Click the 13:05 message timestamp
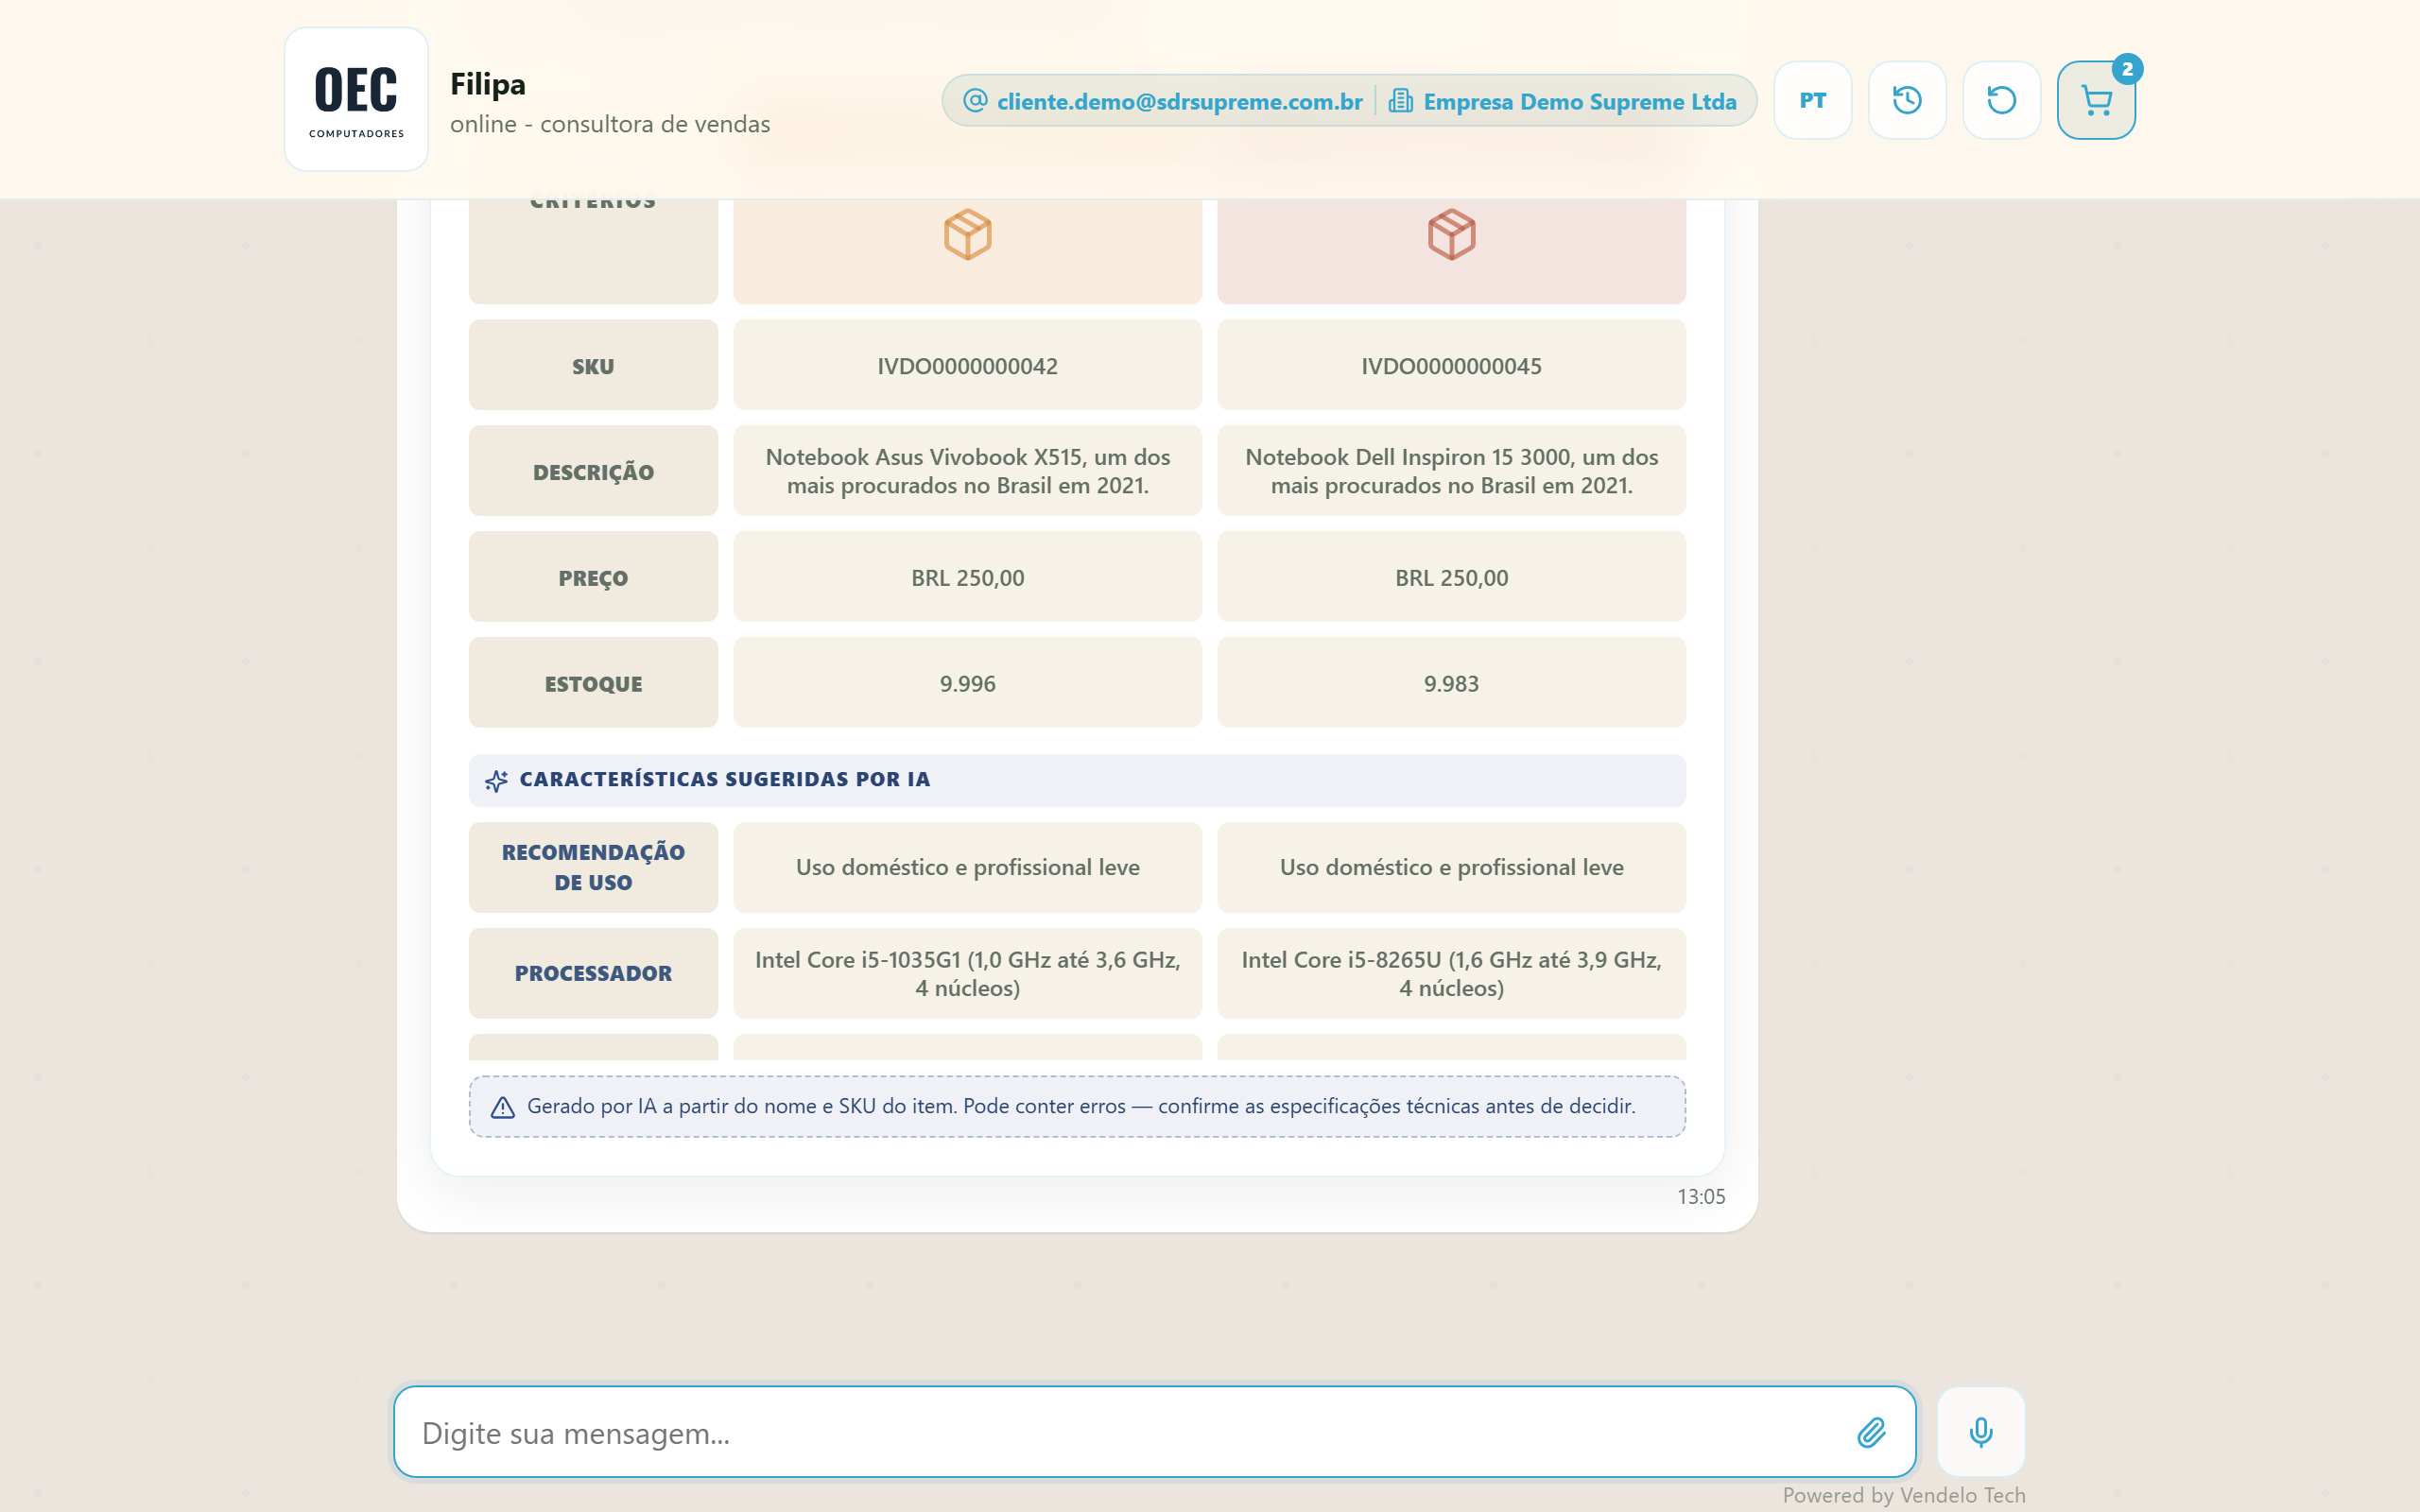The height and width of the screenshot is (1512, 2420). click(1701, 1196)
